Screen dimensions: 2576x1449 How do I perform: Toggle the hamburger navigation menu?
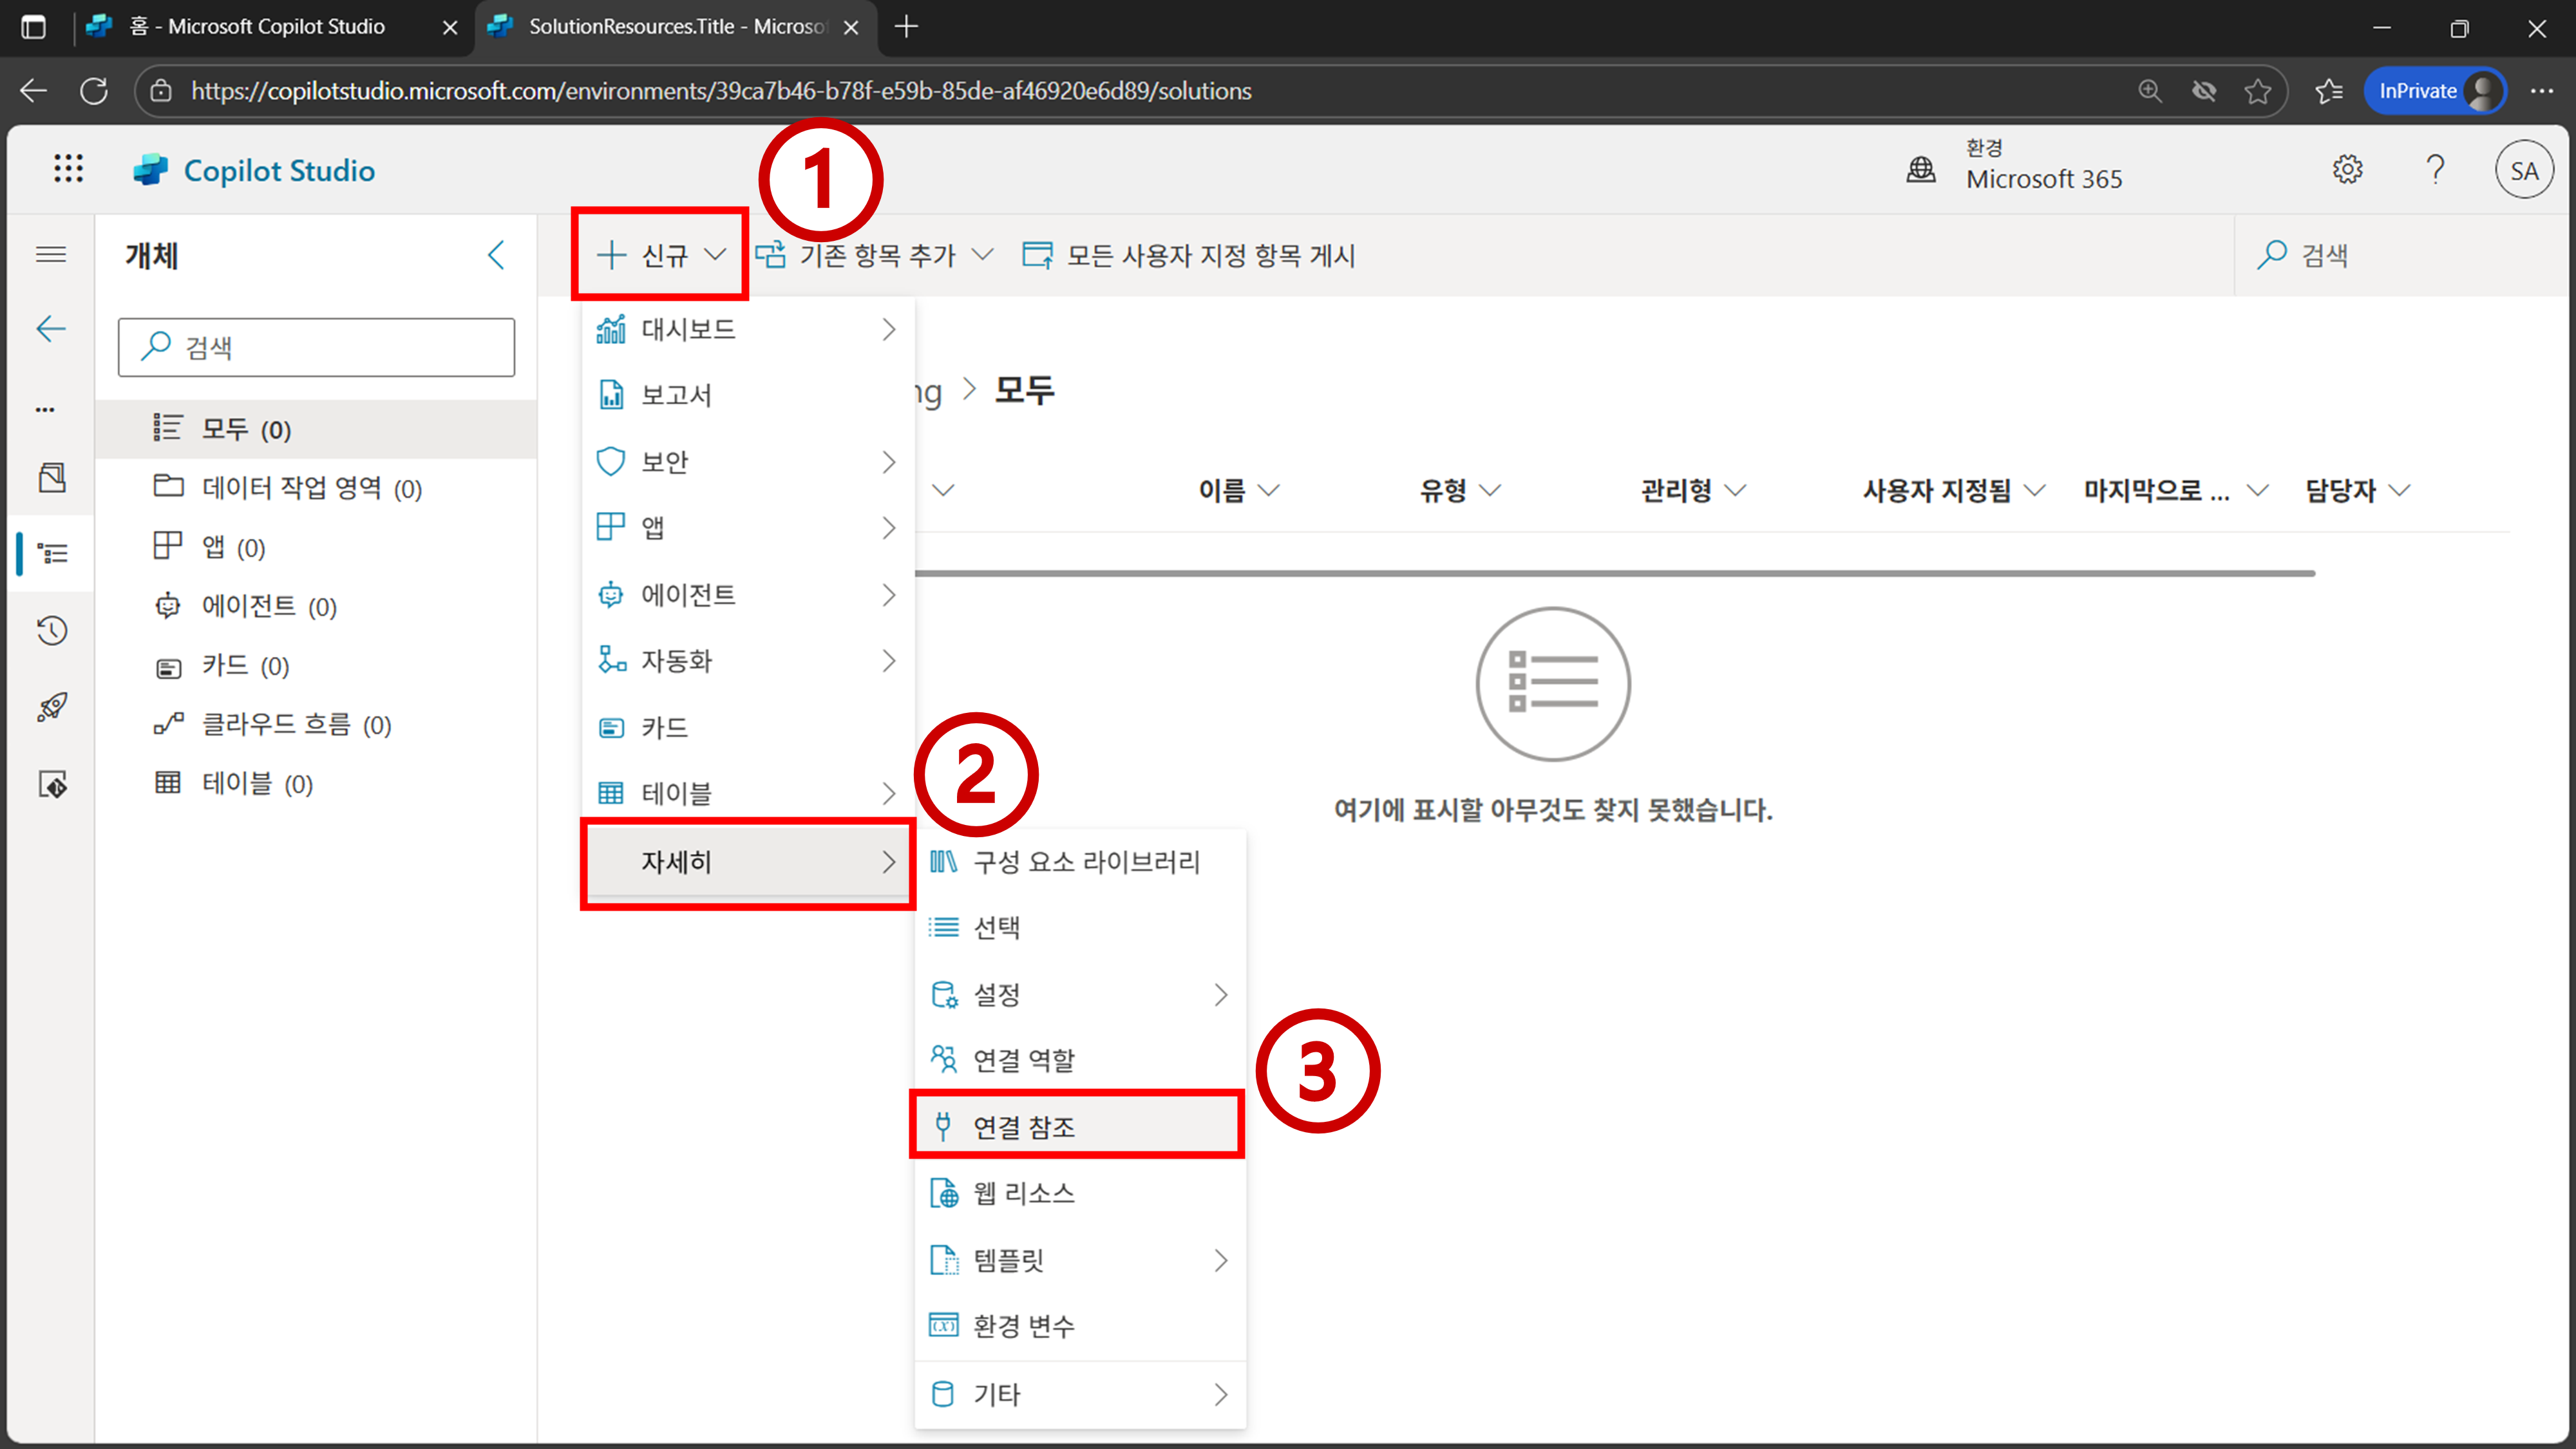coord(51,255)
